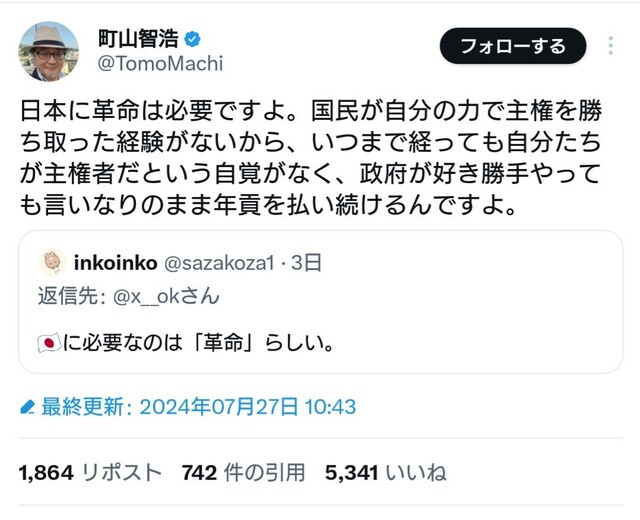Click the pencil edit icon beside 最終更新

point(27,407)
